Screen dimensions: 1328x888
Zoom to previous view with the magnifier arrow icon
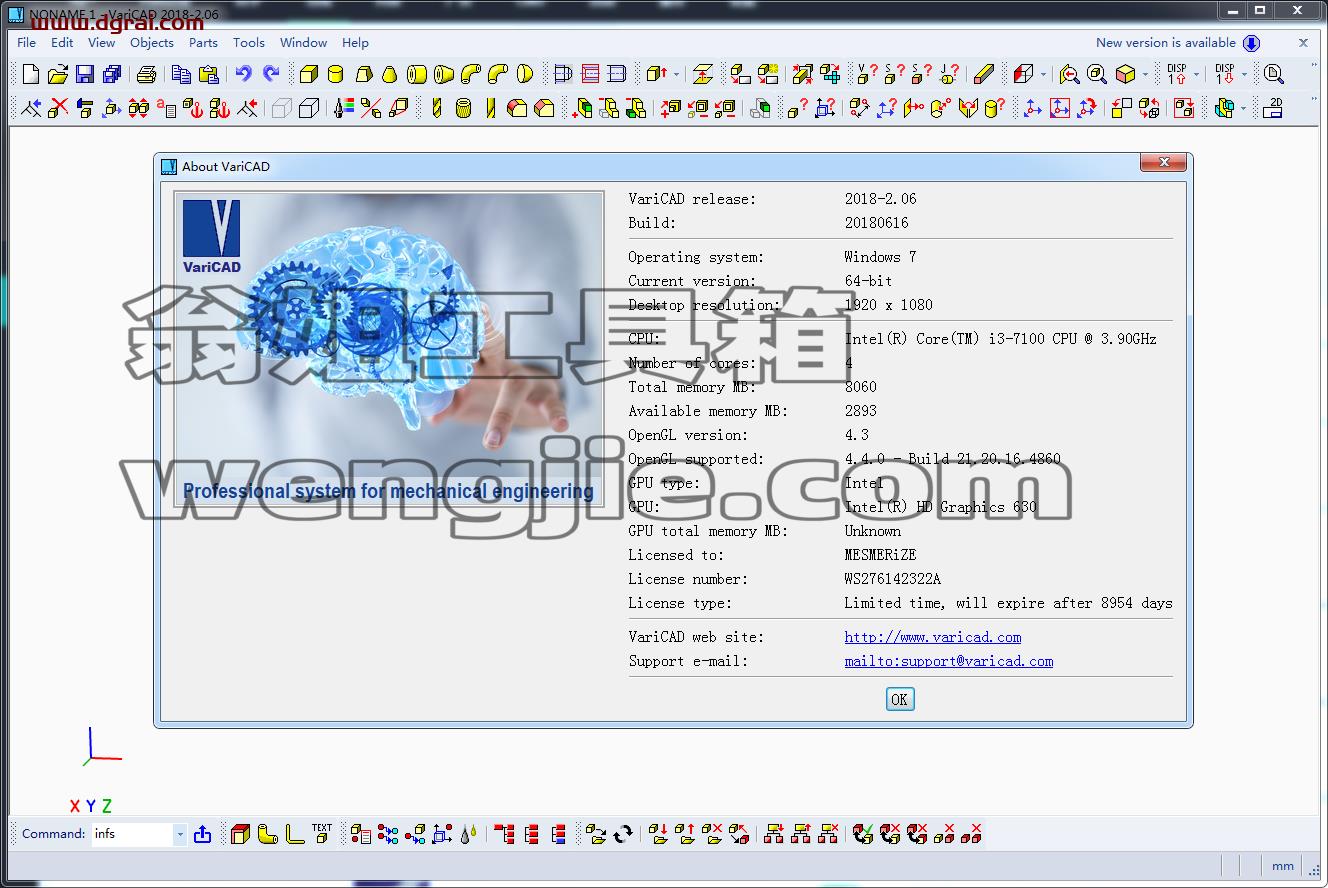pyautogui.click(x=1069, y=74)
